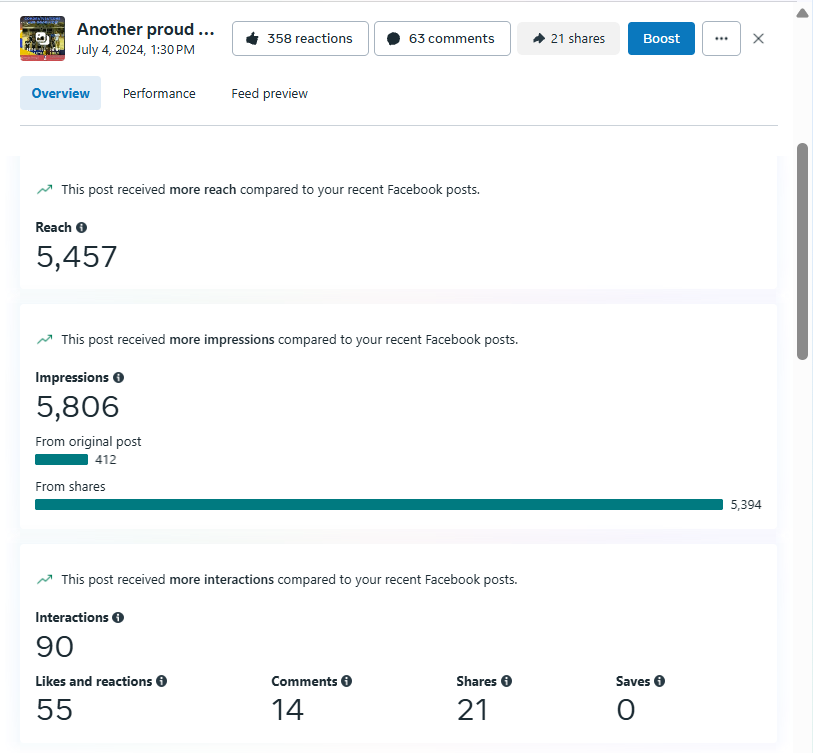View the 358 reactions button
The height and width of the screenshot is (753, 813).
pyautogui.click(x=300, y=39)
